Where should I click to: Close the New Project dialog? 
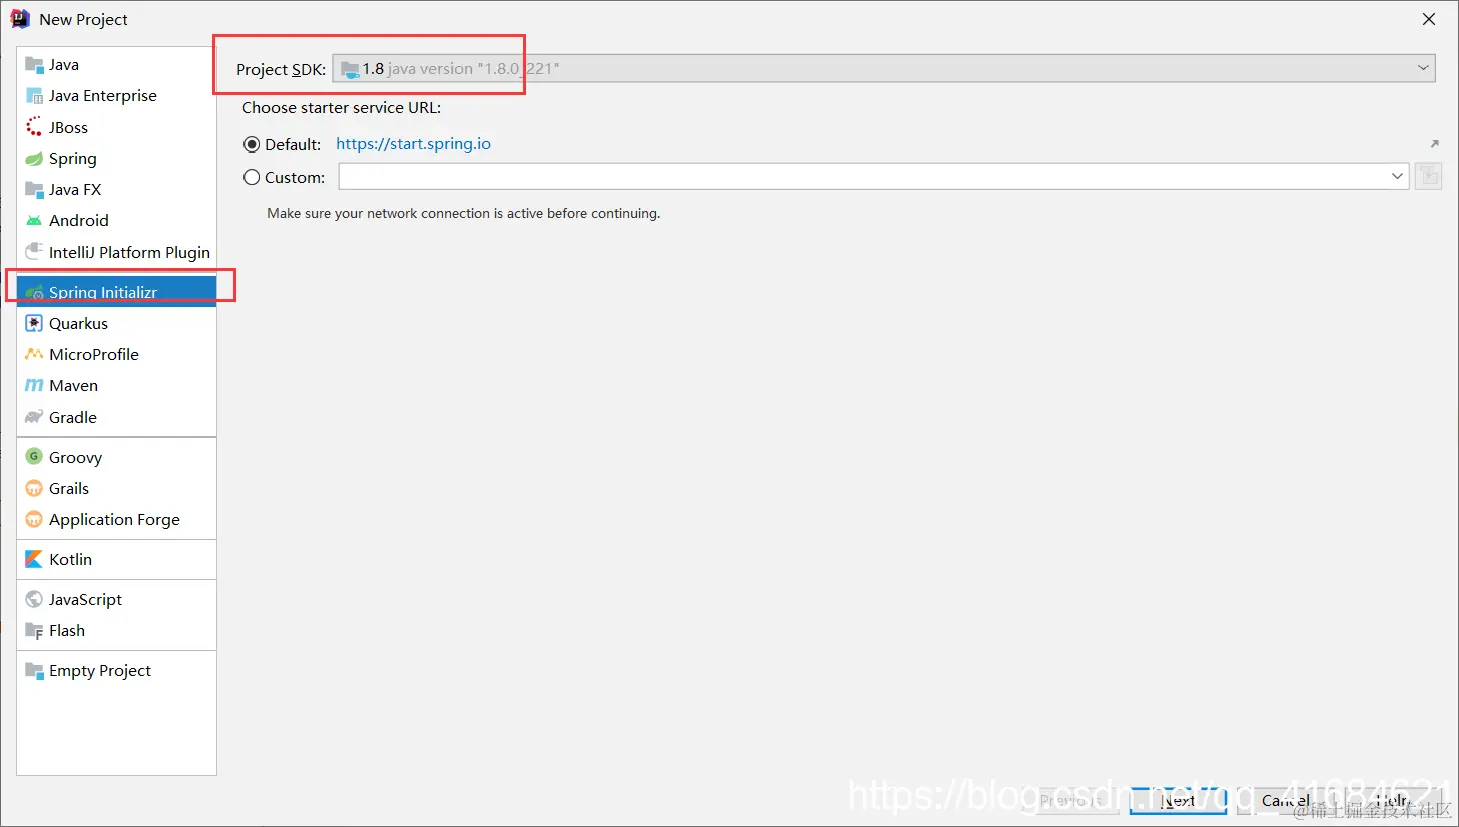click(1429, 19)
